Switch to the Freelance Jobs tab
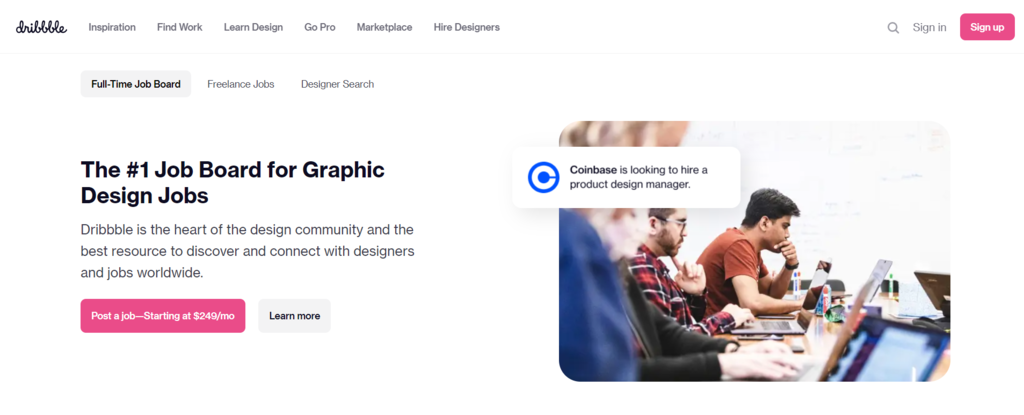Image resolution: width=1024 pixels, height=415 pixels. 240,84
